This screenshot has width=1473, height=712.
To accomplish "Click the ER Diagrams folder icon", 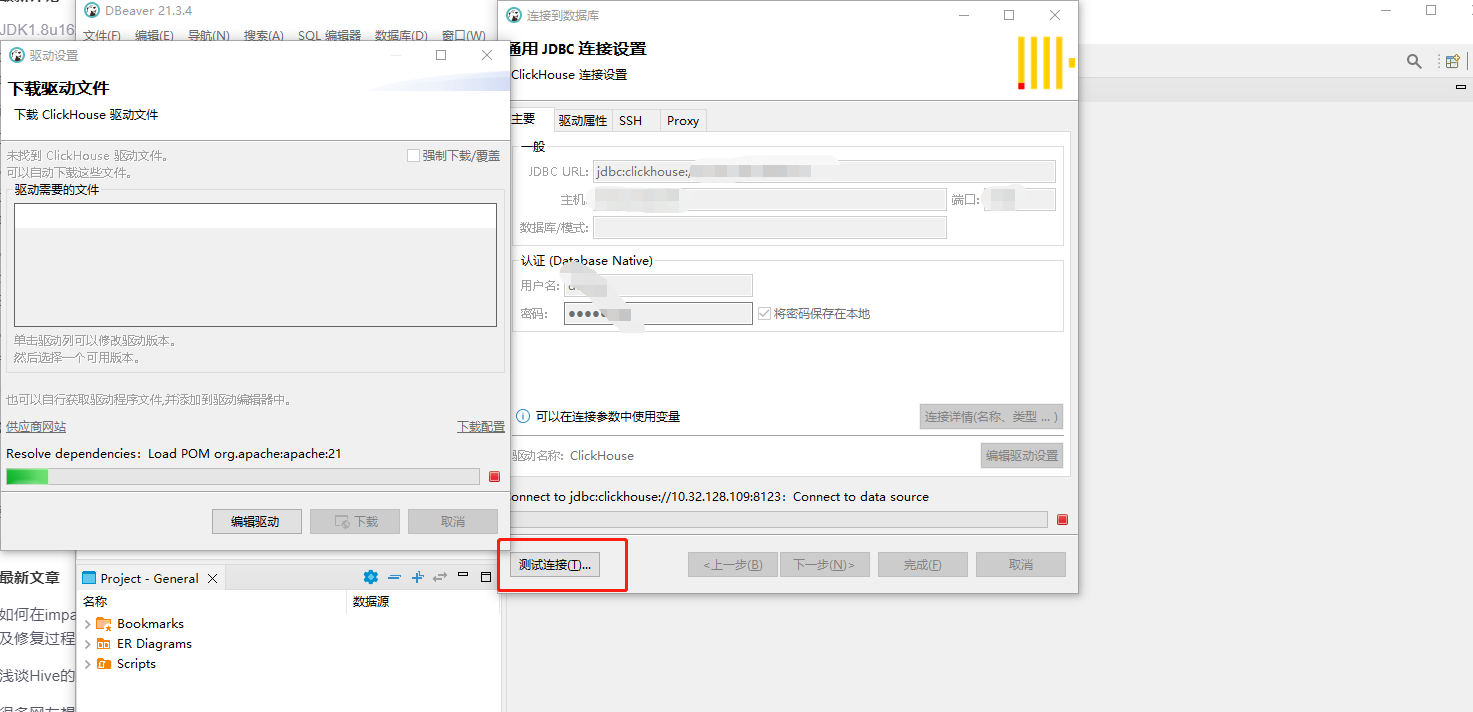I will (x=104, y=644).
